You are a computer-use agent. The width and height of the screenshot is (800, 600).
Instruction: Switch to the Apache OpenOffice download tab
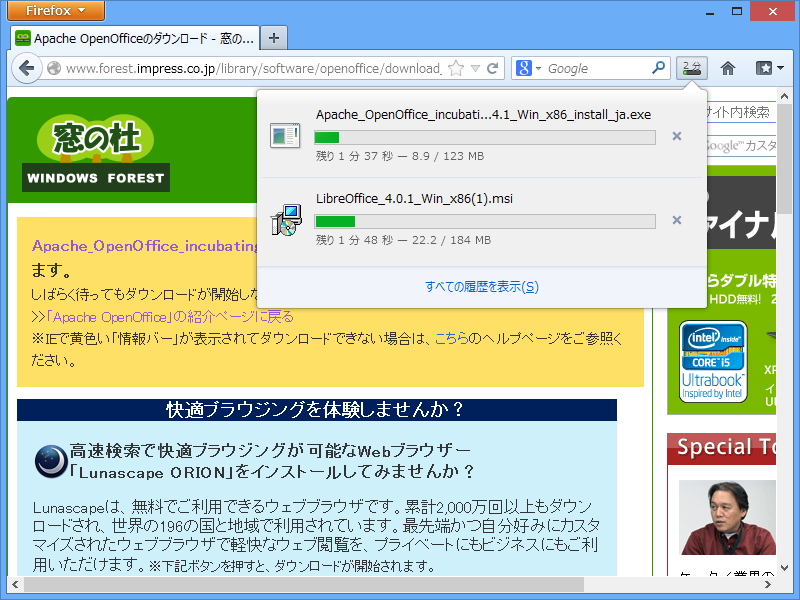coord(130,37)
